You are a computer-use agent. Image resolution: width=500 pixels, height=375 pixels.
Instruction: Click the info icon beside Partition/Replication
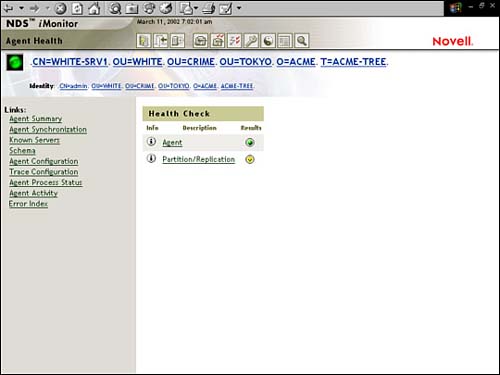151,158
